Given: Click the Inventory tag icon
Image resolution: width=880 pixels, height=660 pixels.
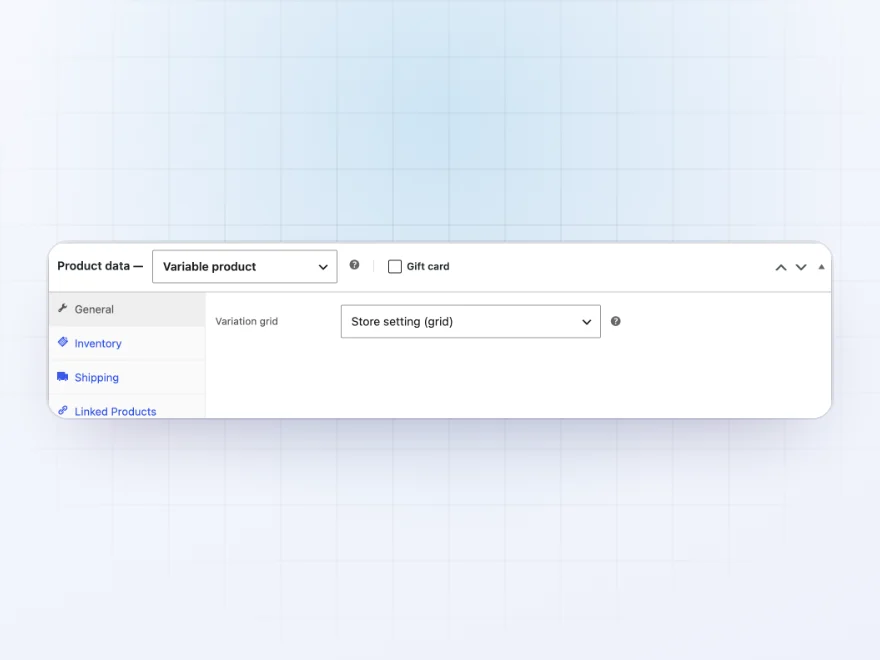Looking at the screenshot, I should (x=63, y=342).
